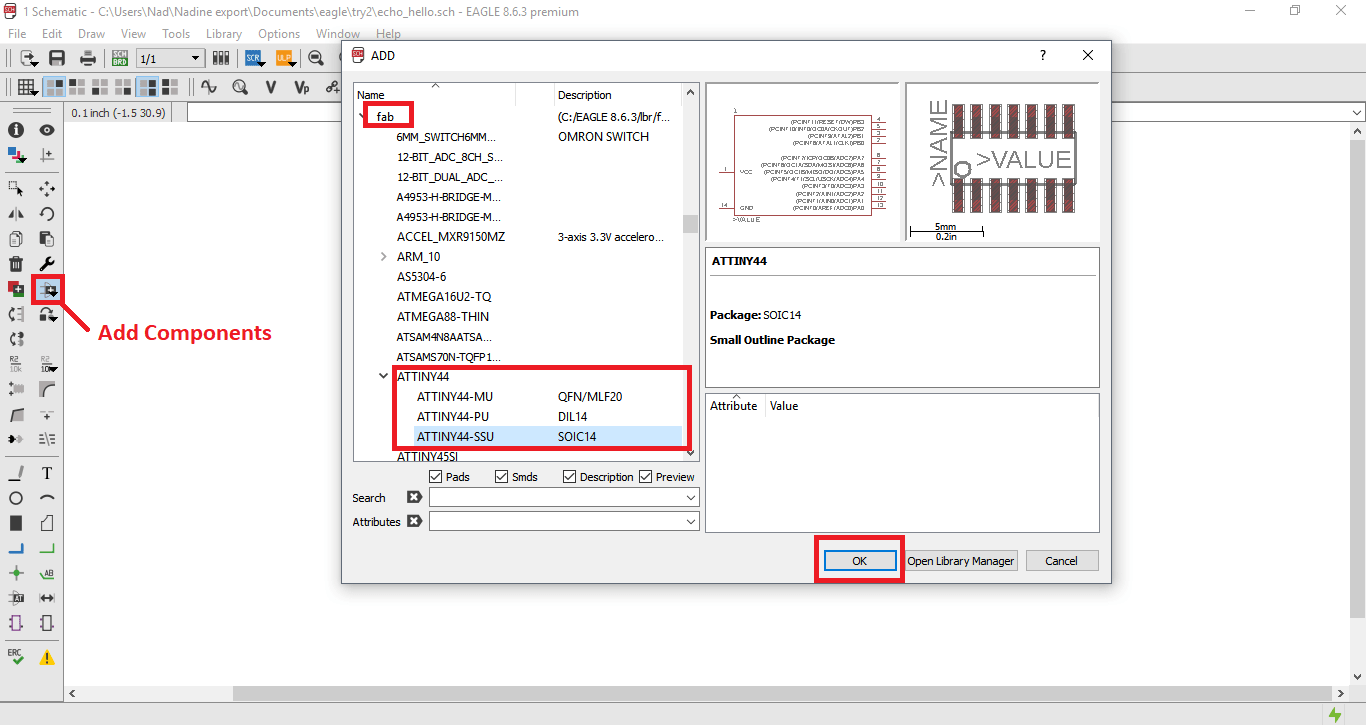
Task: Select the filled Rectangle tool
Action: (16, 523)
